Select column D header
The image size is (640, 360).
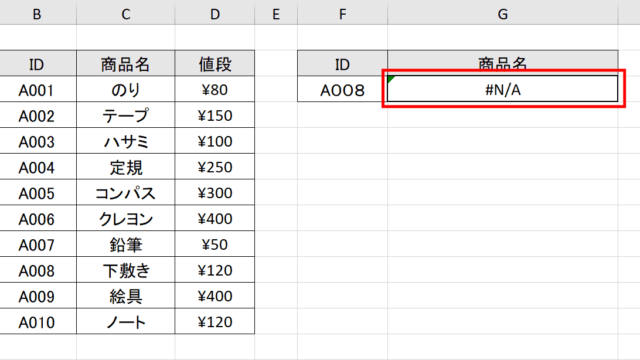(215, 14)
